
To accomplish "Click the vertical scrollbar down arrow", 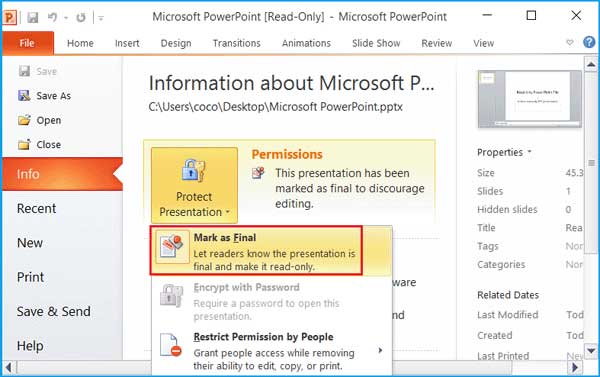I will pos(591,350).
